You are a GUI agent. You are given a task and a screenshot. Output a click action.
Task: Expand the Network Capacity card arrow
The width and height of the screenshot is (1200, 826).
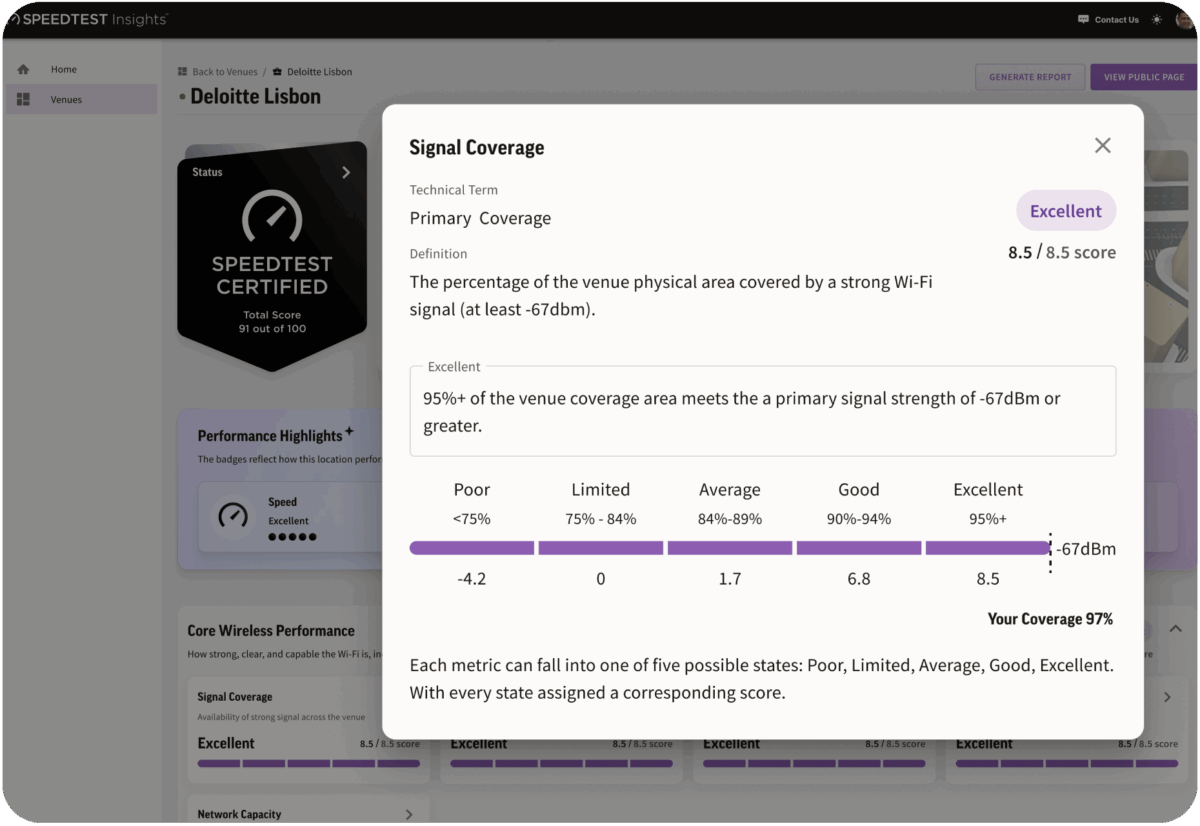409,814
